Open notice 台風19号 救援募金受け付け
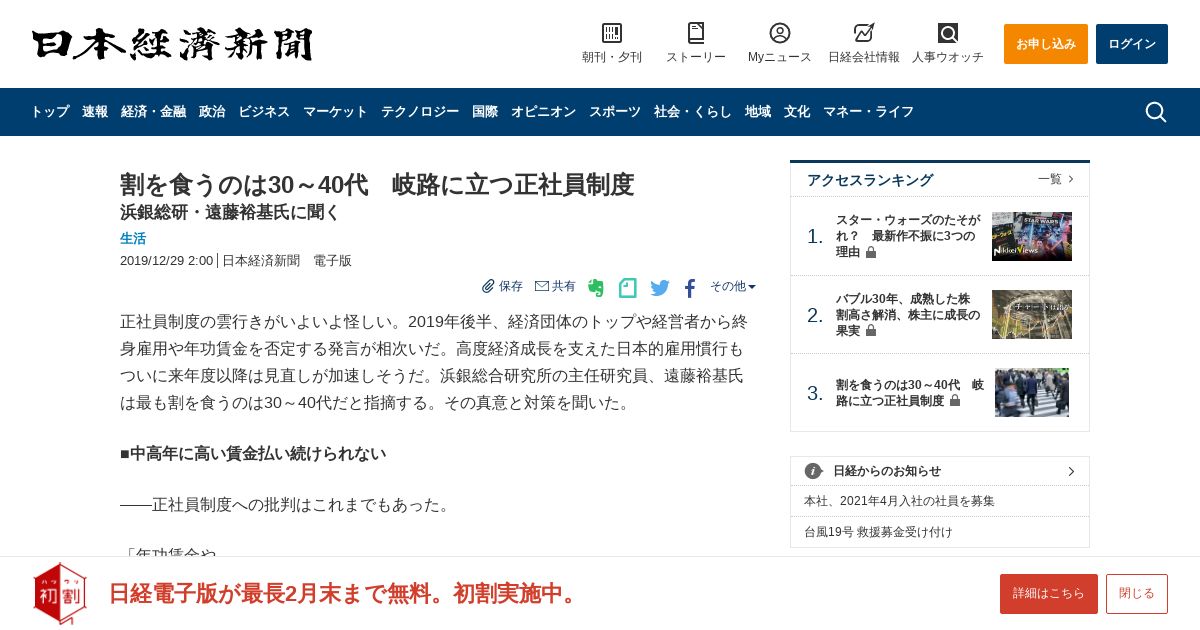The image size is (1200, 630). (x=878, y=532)
